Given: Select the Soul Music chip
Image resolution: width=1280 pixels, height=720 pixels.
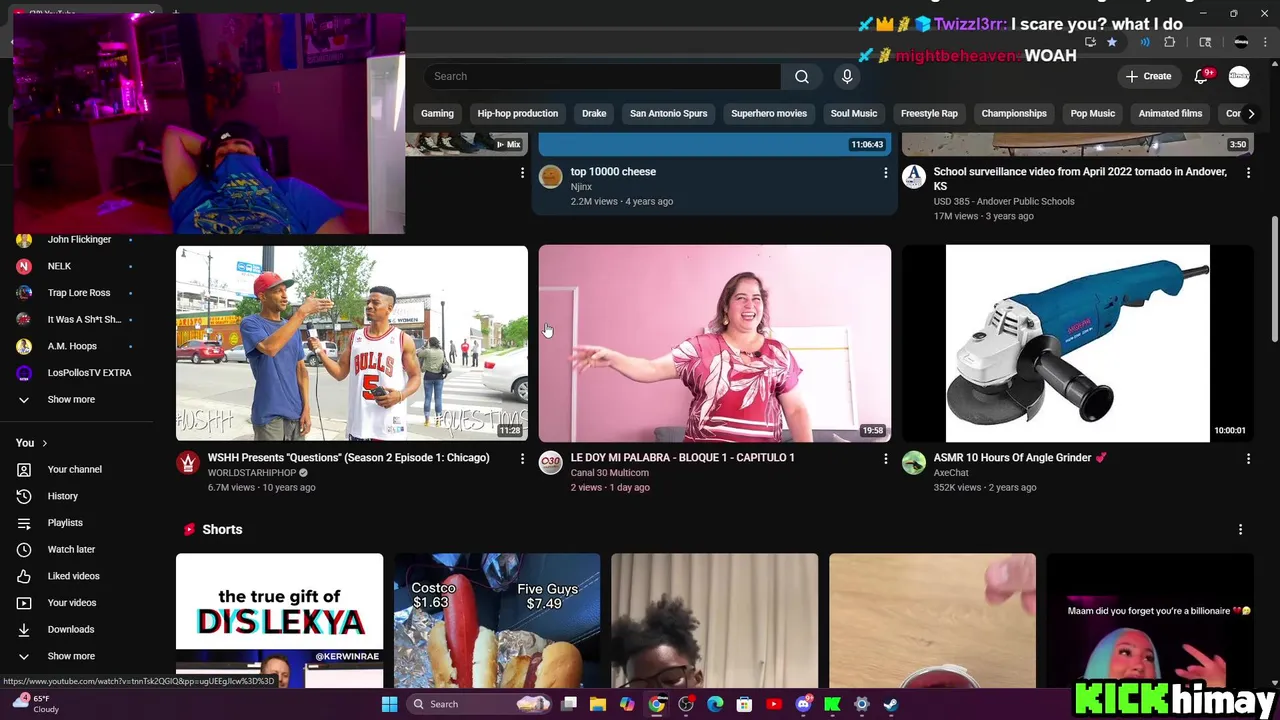Looking at the screenshot, I should click(853, 114).
